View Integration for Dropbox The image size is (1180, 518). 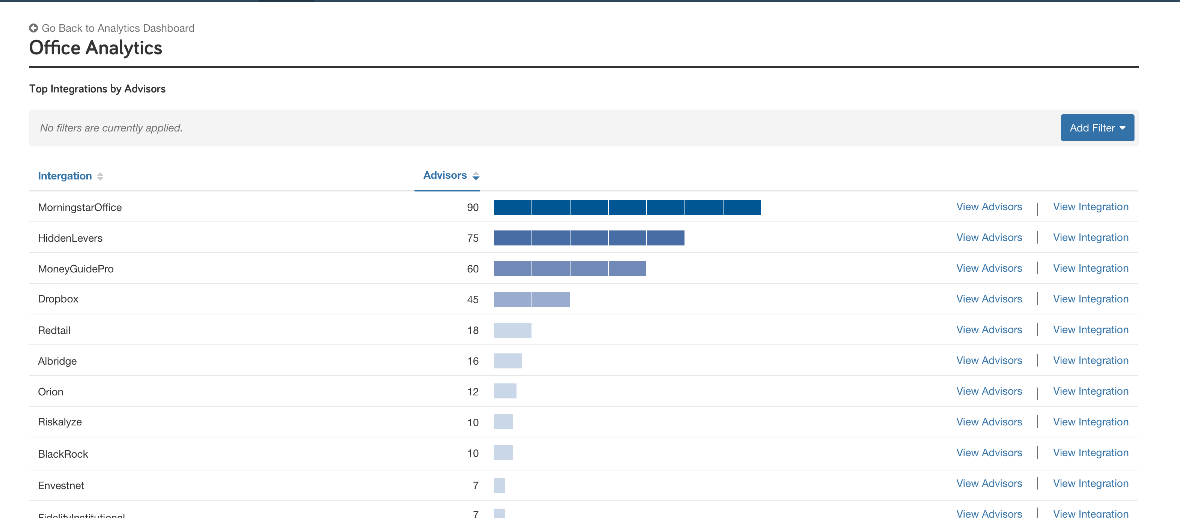[1090, 299]
